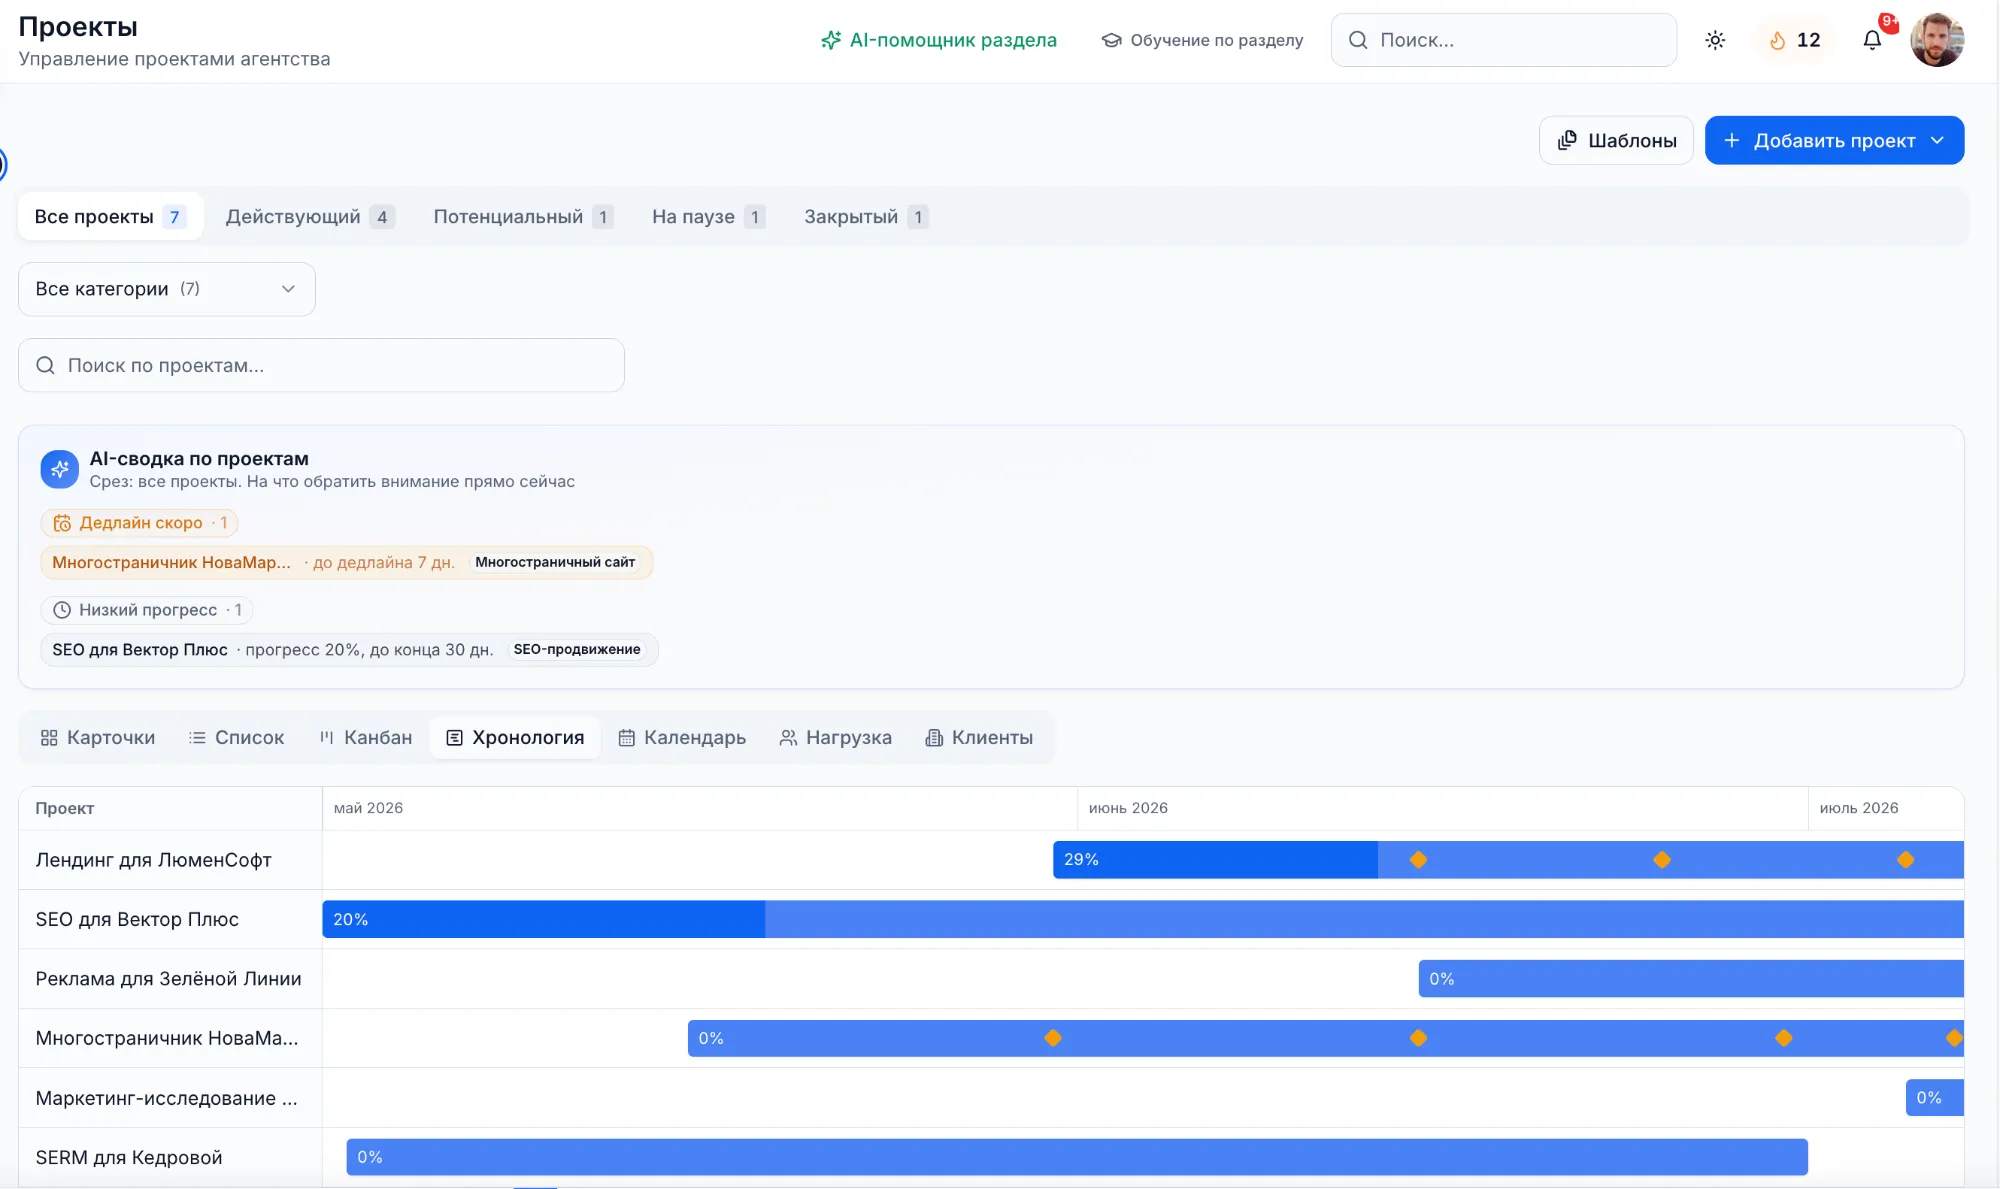Open project SERM для Кедровой row
2000x1189 pixels.
click(129, 1157)
